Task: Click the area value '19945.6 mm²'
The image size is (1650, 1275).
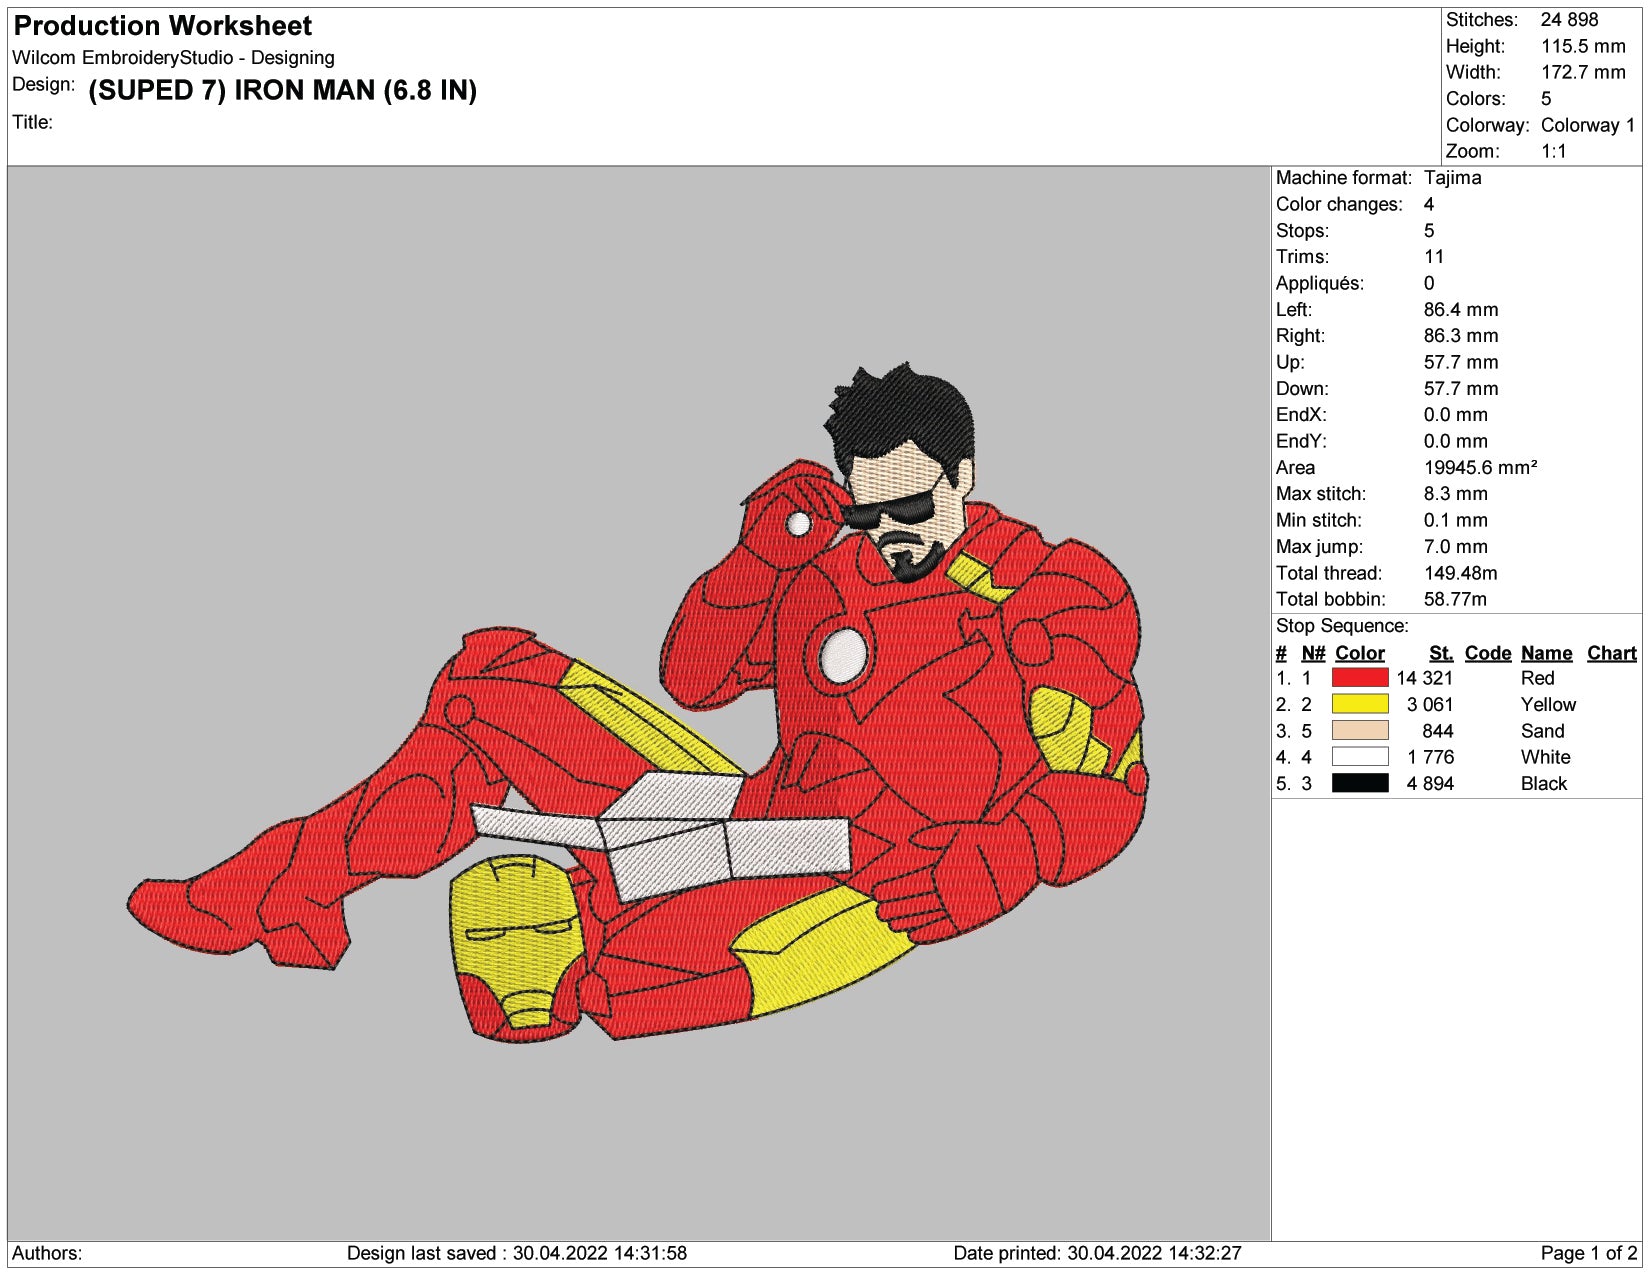Action: pyautogui.click(x=1480, y=468)
